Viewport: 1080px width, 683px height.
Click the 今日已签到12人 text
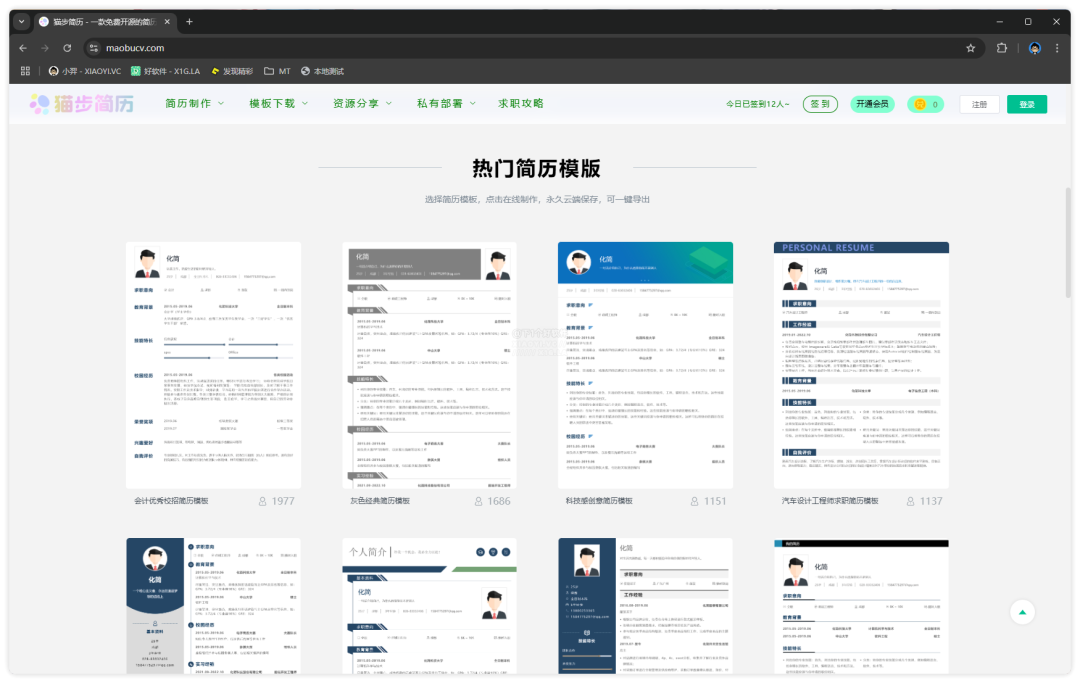(758, 104)
